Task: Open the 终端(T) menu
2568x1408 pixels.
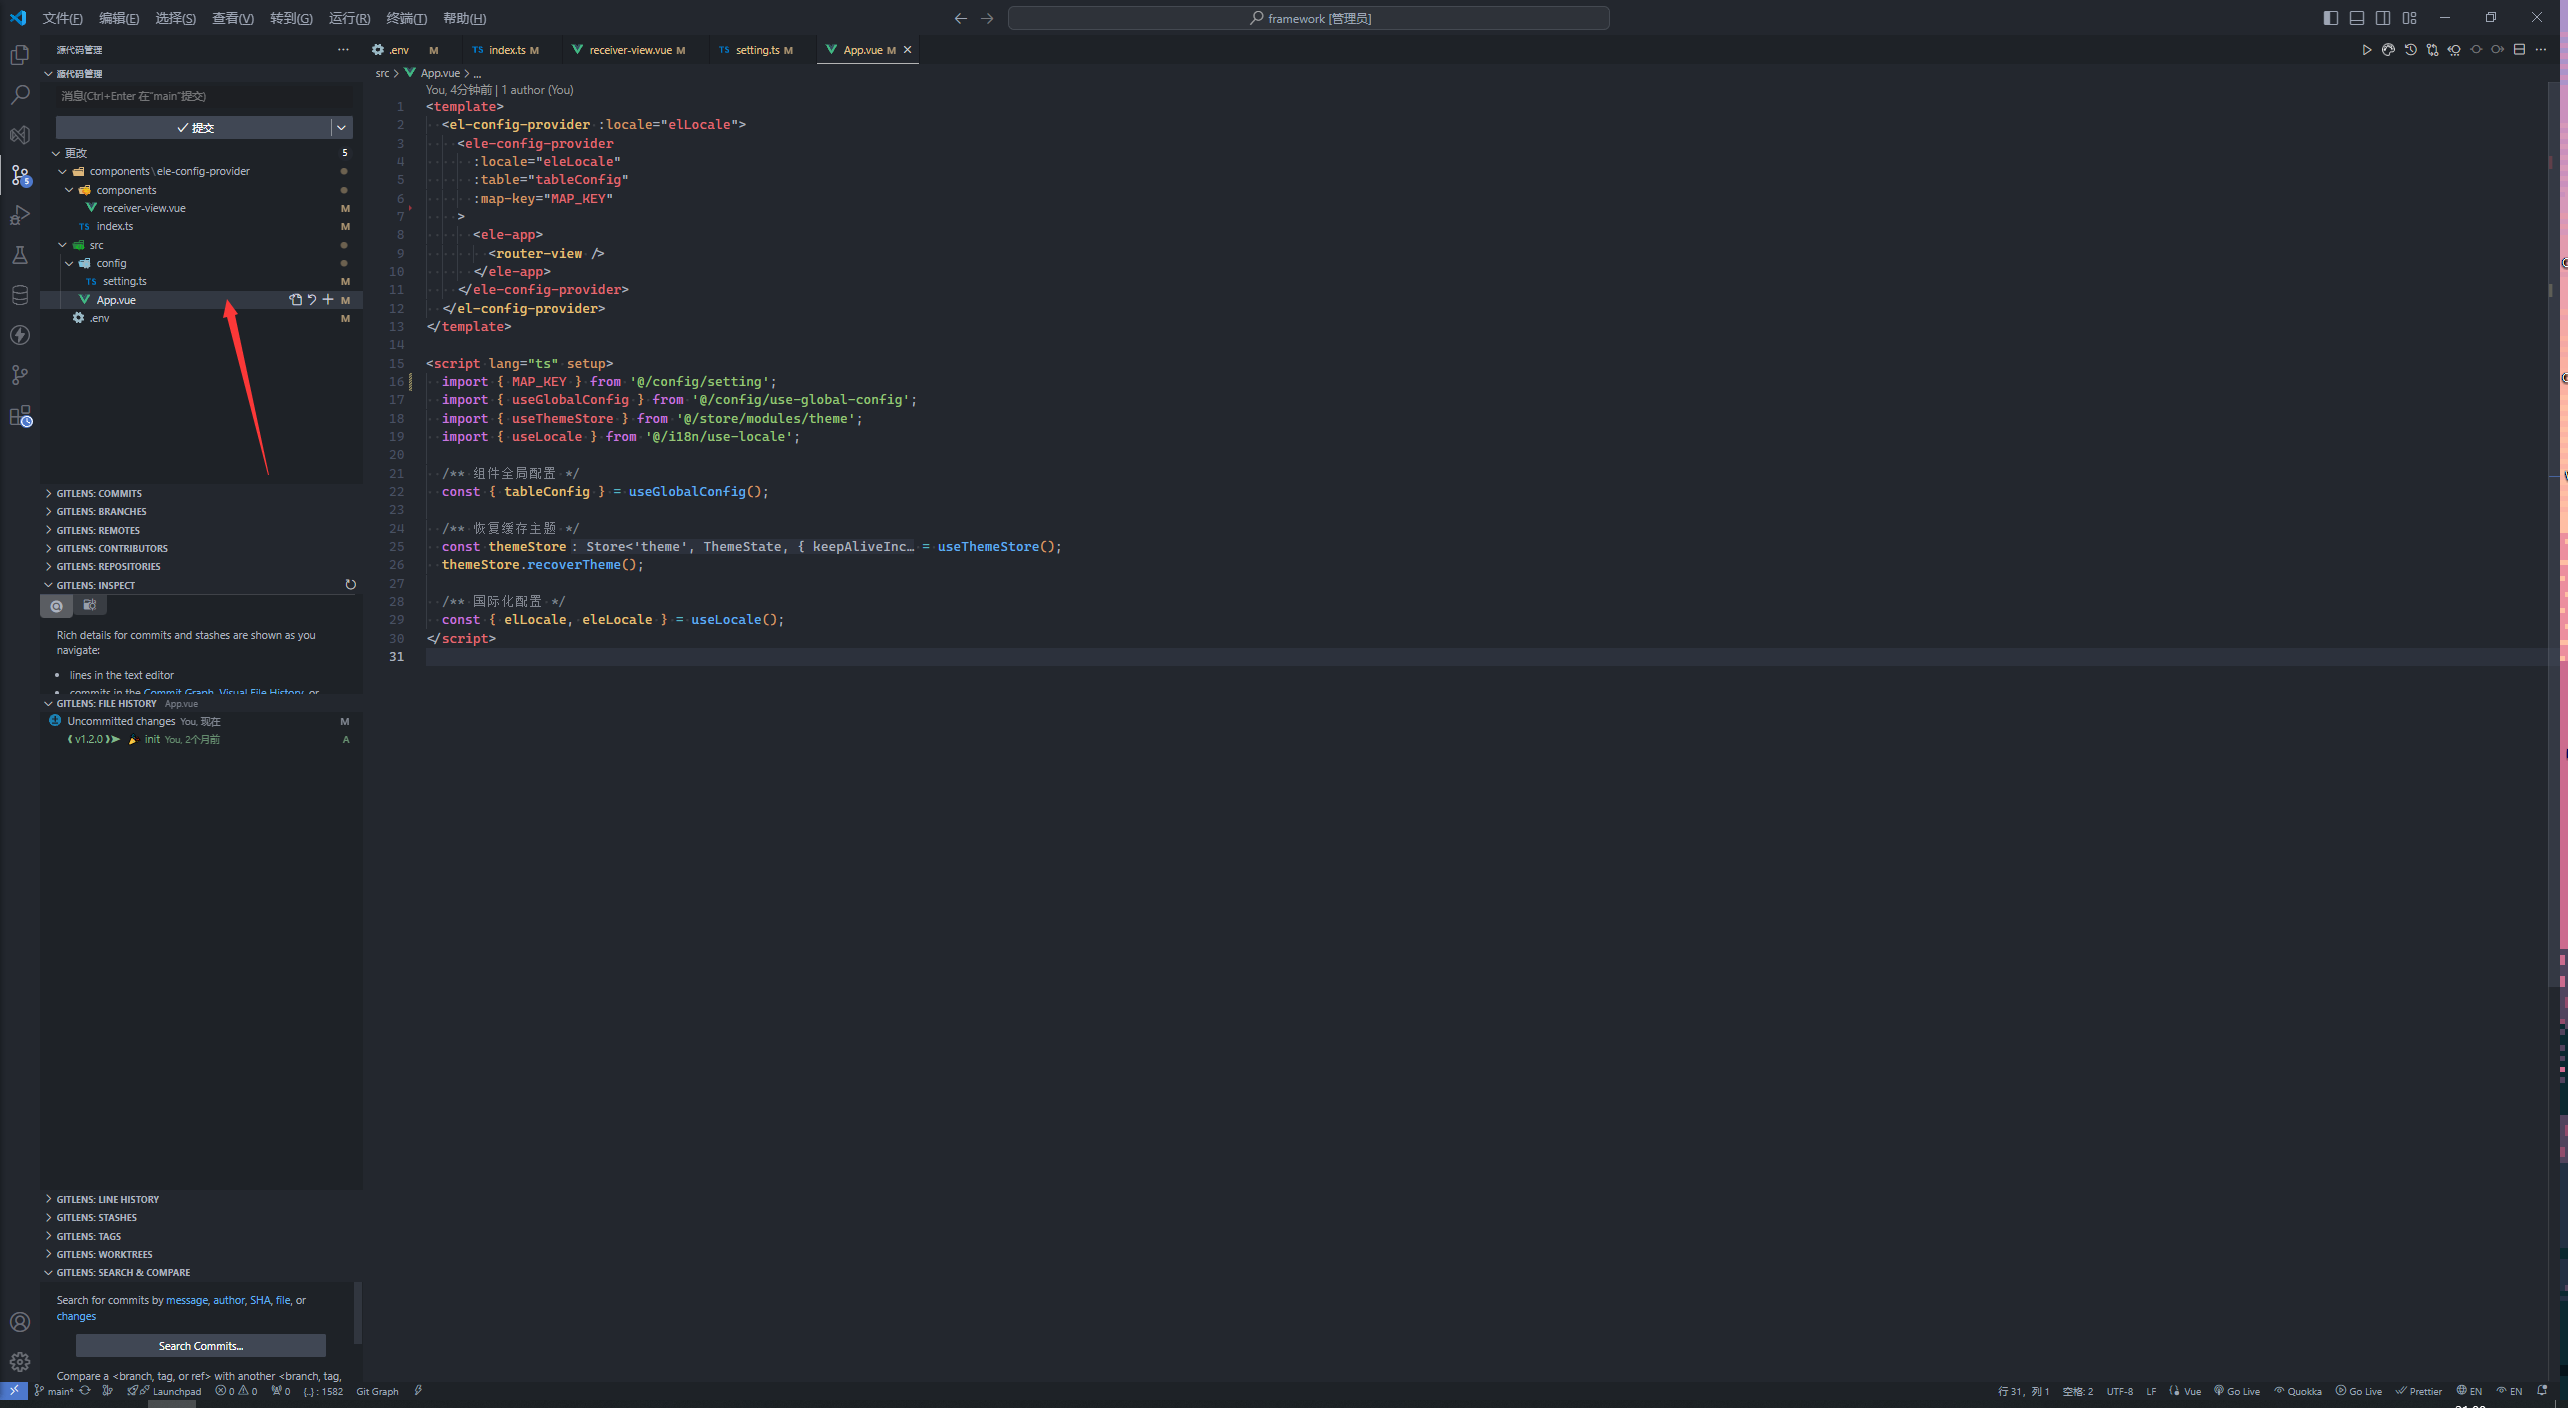Action: click(406, 18)
